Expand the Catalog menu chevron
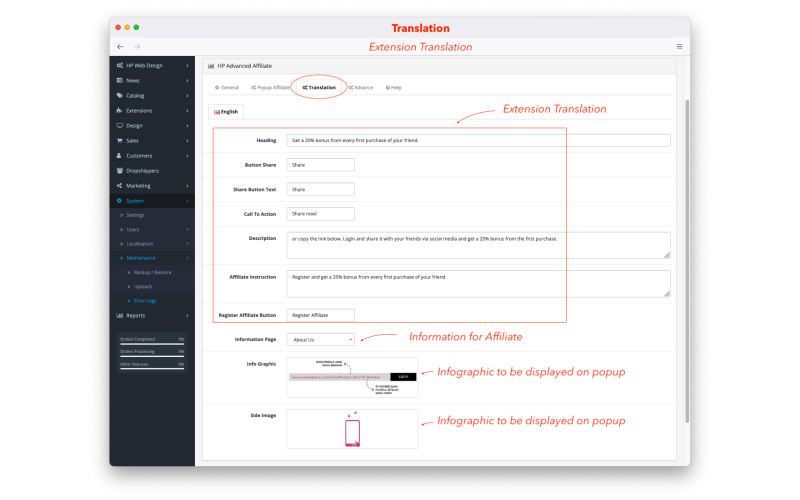Image resolution: width=800 pixels, height=500 pixels. [x=187, y=95]
